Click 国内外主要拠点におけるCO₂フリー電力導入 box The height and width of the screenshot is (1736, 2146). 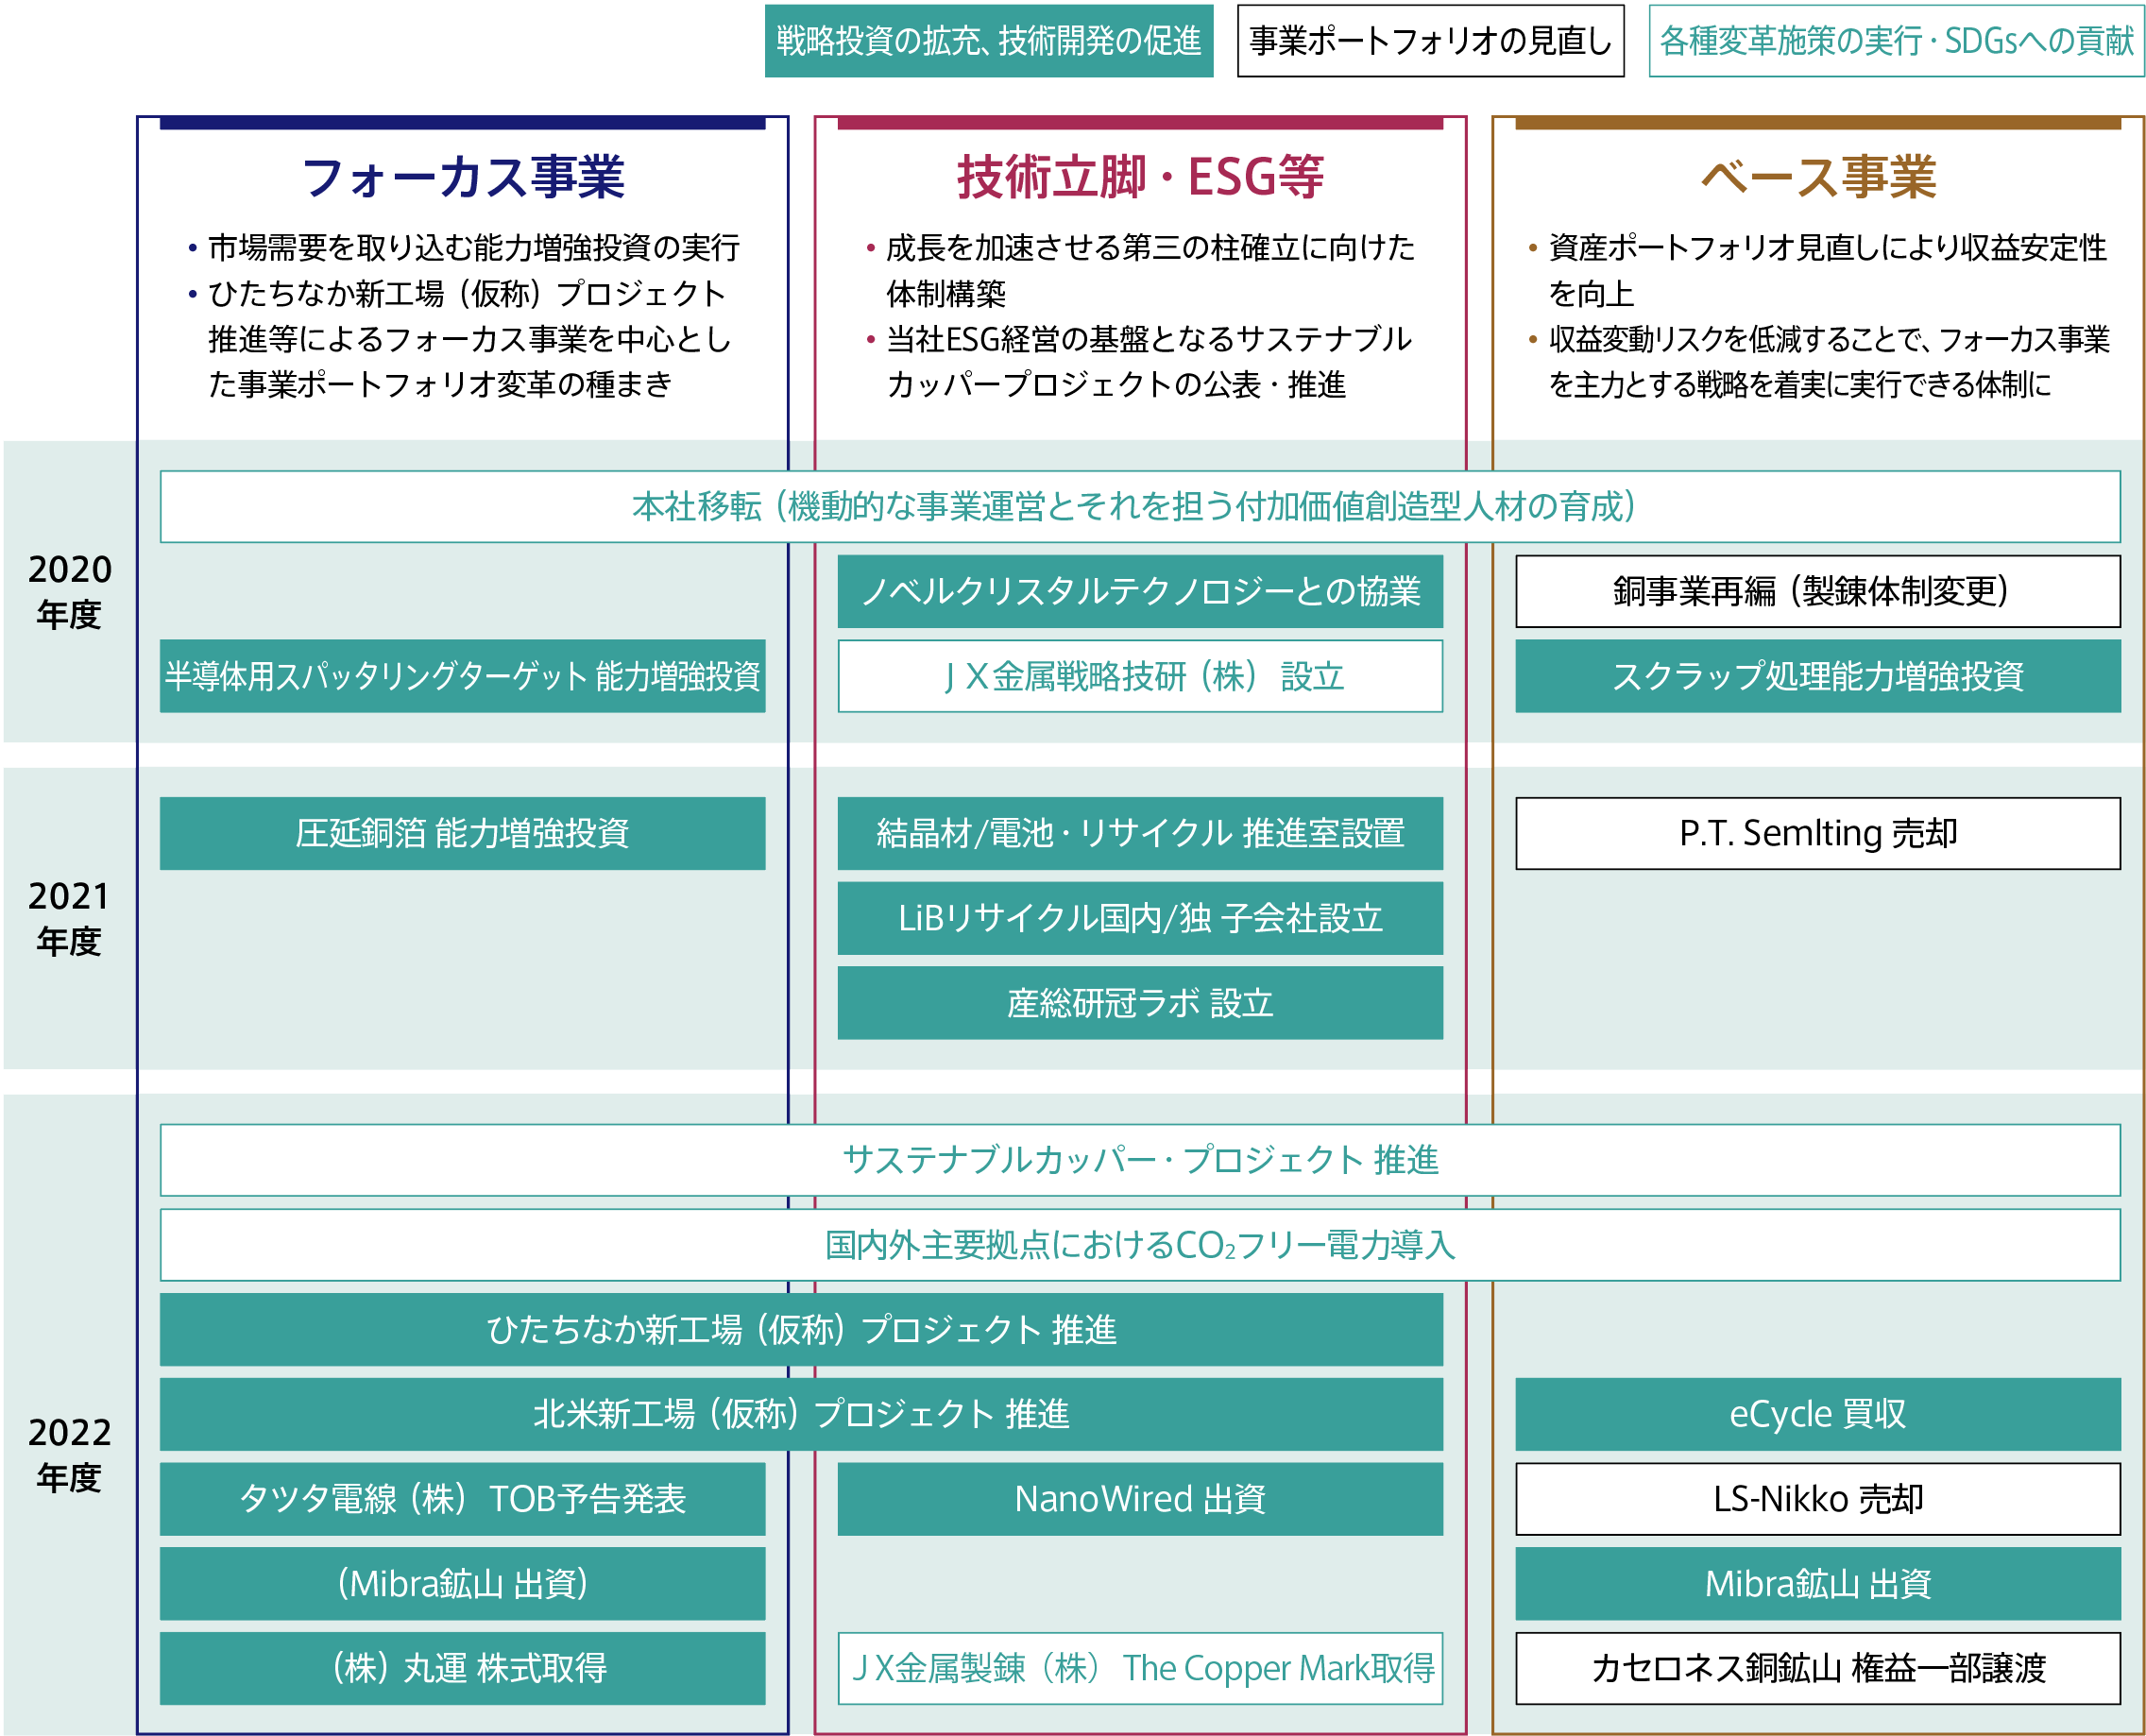click(1140, 1245)
